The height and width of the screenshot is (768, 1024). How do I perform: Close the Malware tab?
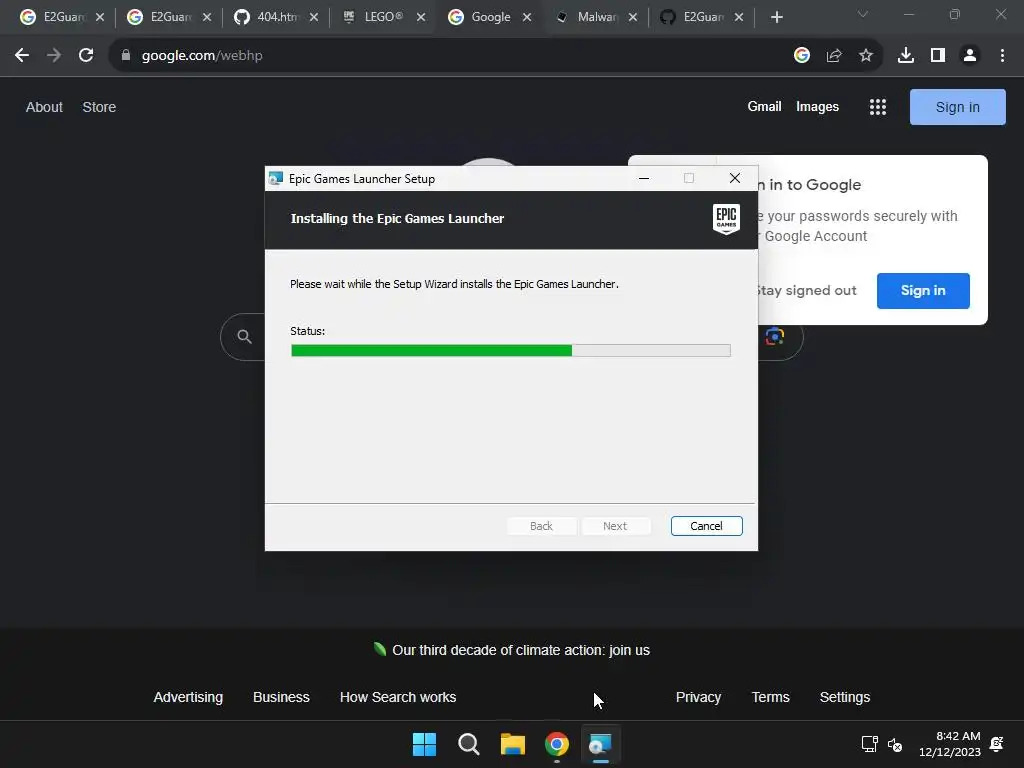(x=632, y=17)
